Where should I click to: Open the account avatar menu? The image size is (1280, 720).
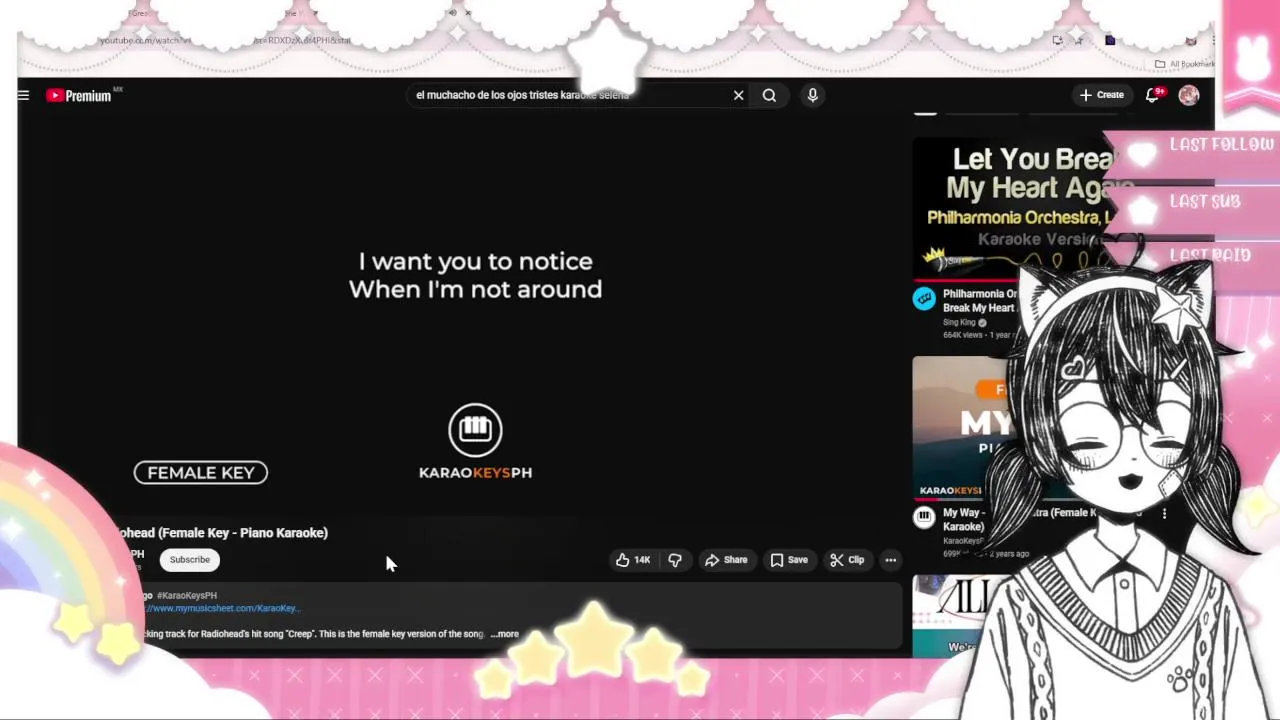(x=1188, y=95)
